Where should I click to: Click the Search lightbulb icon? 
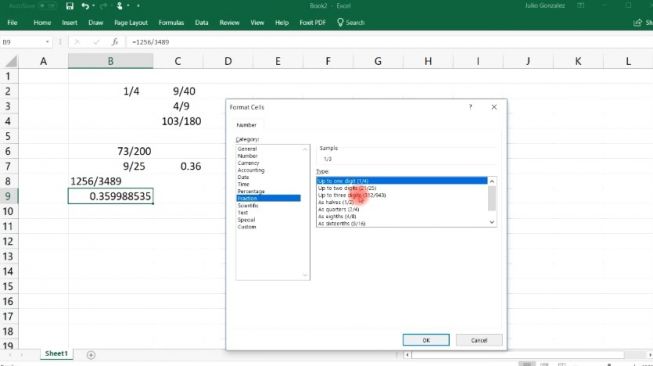point(340,22)
